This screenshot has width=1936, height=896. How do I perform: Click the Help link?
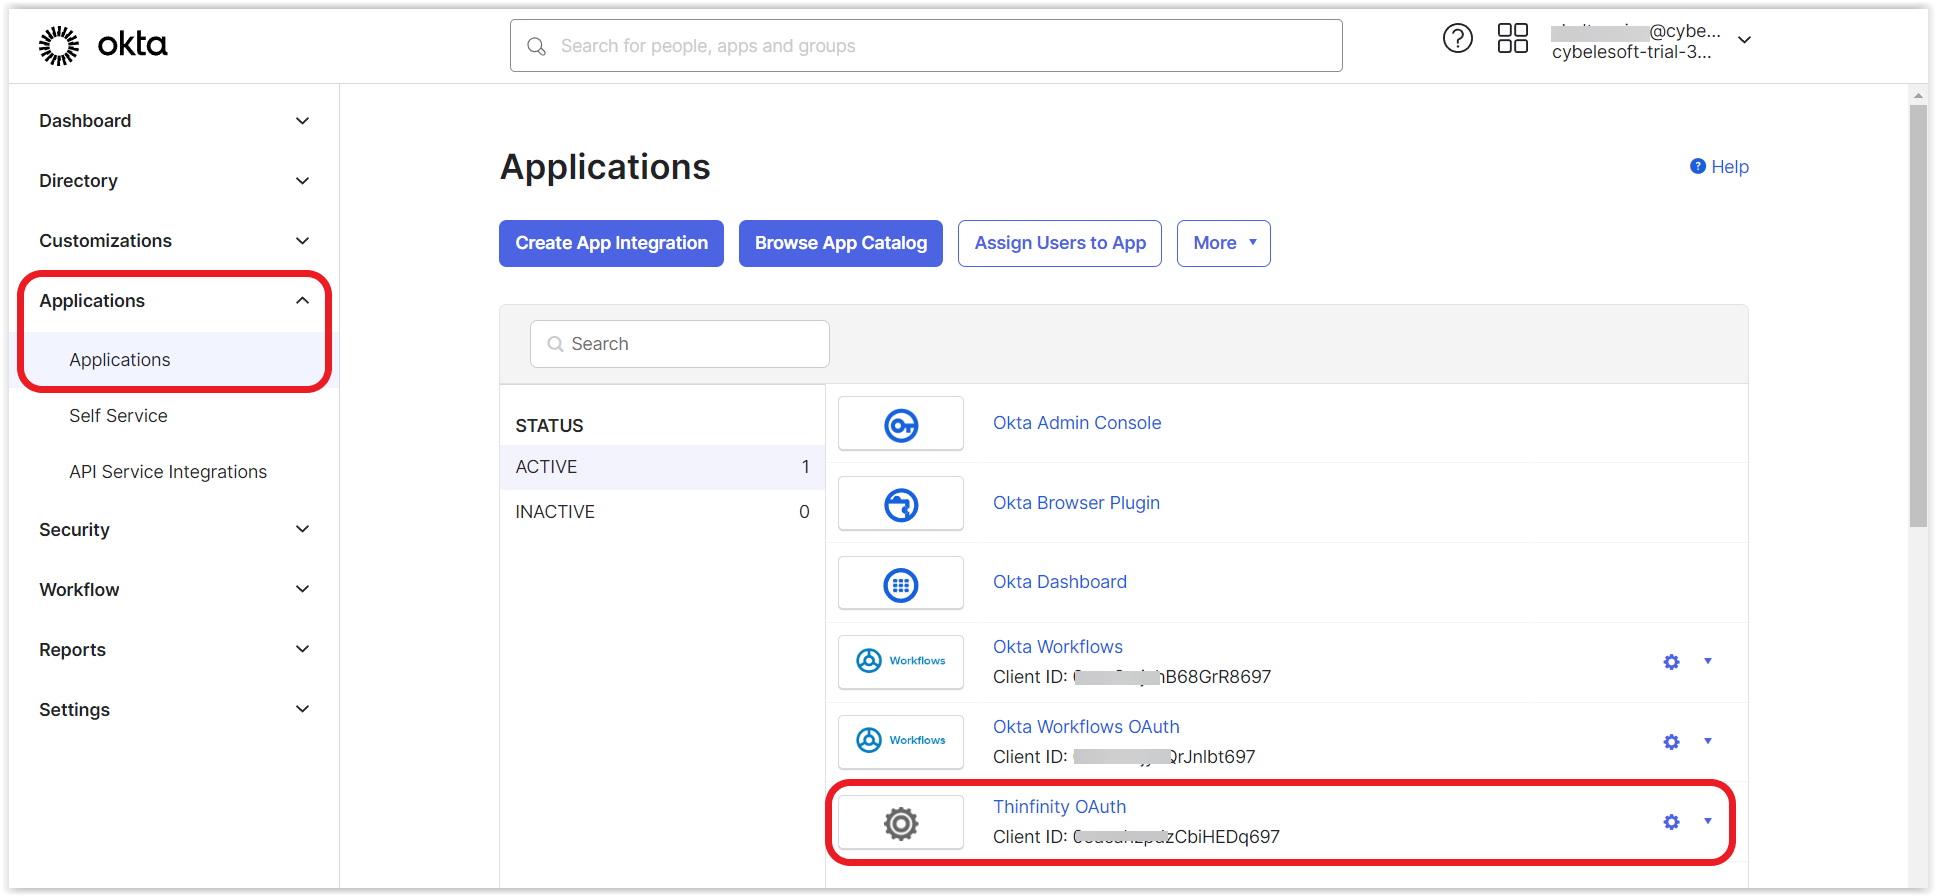click(1730, 167)
